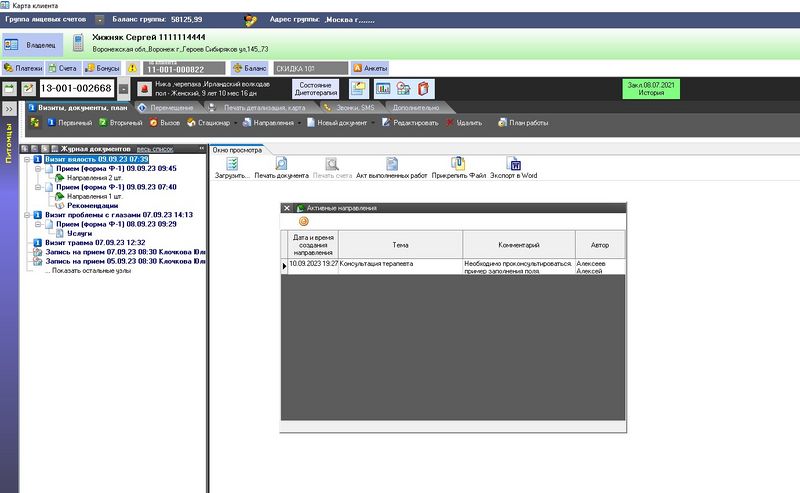Click the orange refresh icon in Активные направления
This screenshot has height=493, width=800.
coord(303,221)
